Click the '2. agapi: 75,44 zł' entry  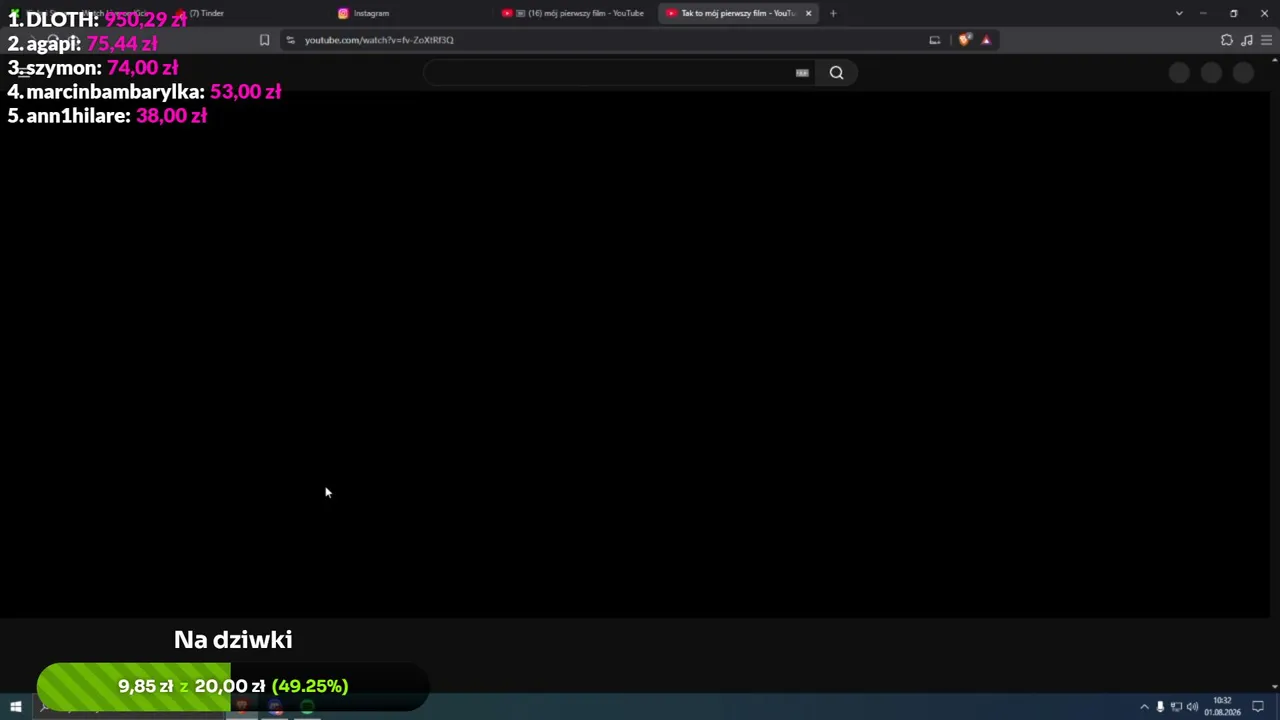(x=82, y=44)
